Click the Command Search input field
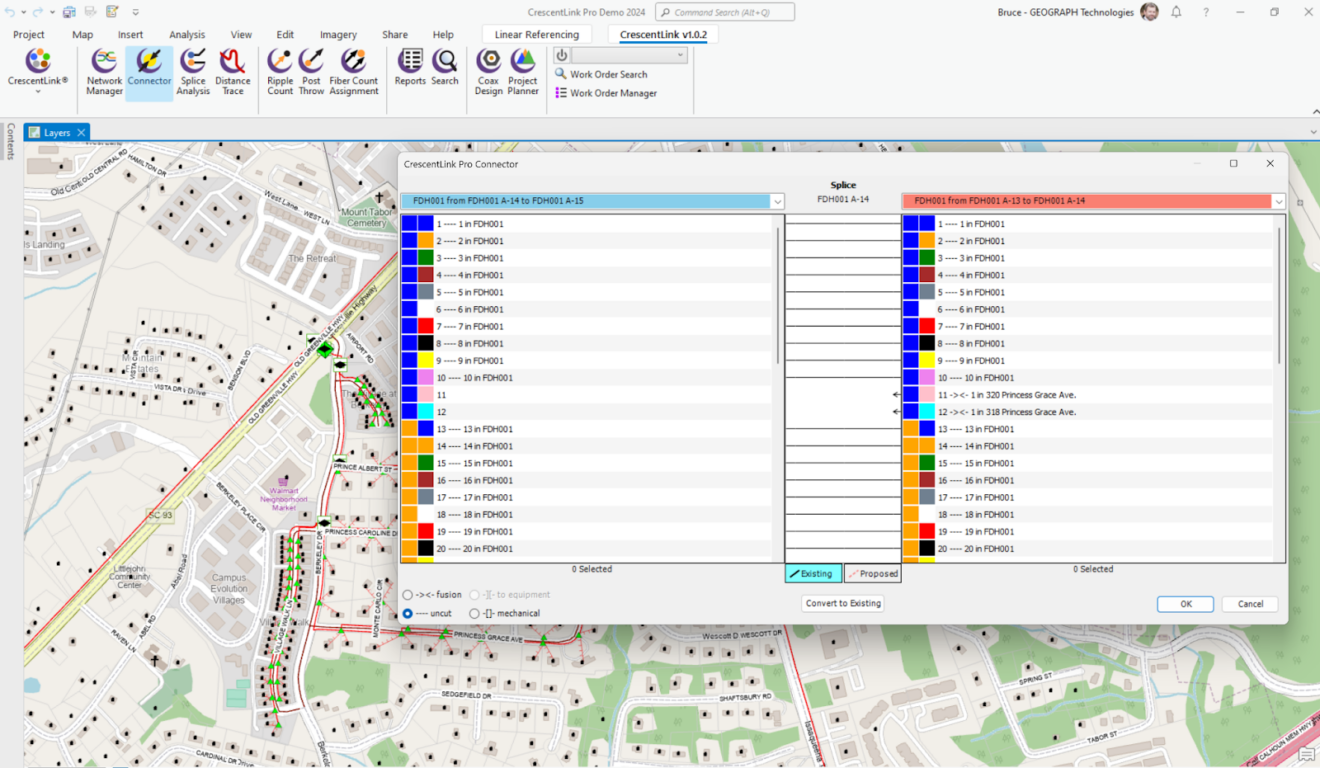The width and height of the screenshot is (1320, 768). point(725,12)
